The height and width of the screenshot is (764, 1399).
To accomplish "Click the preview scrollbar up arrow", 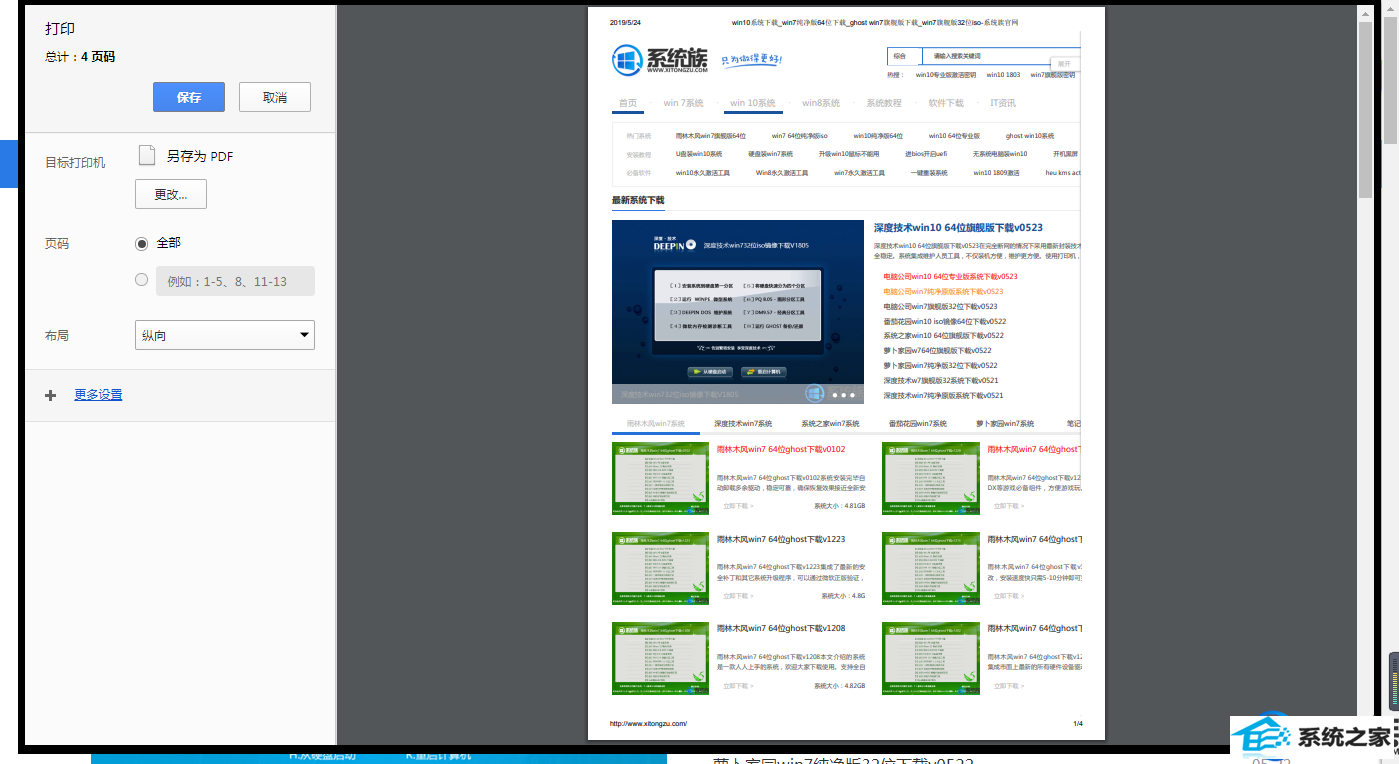I will [x=1365, y=14].
